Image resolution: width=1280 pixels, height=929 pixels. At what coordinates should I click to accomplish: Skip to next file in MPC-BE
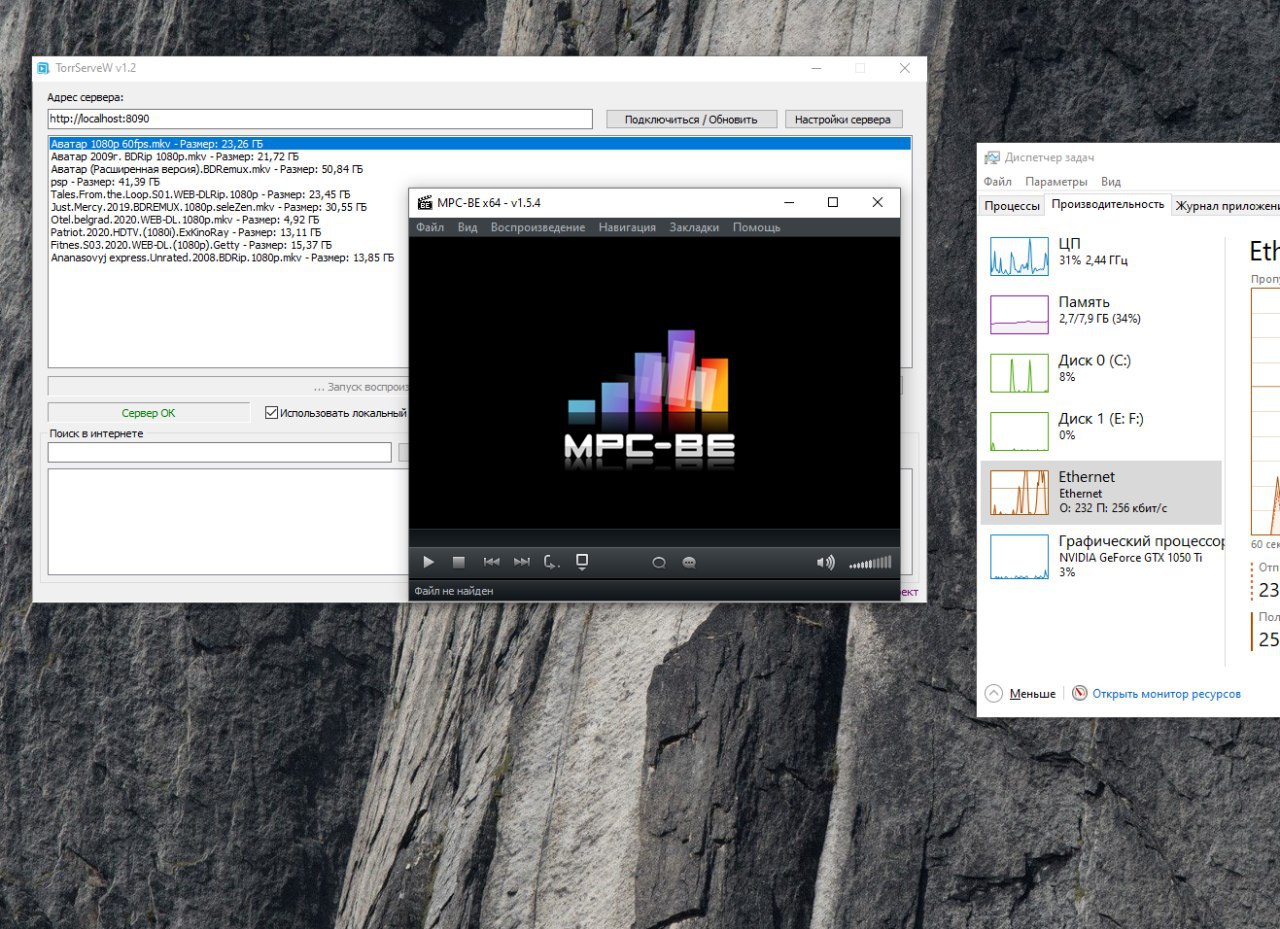[x=522, y=563]
